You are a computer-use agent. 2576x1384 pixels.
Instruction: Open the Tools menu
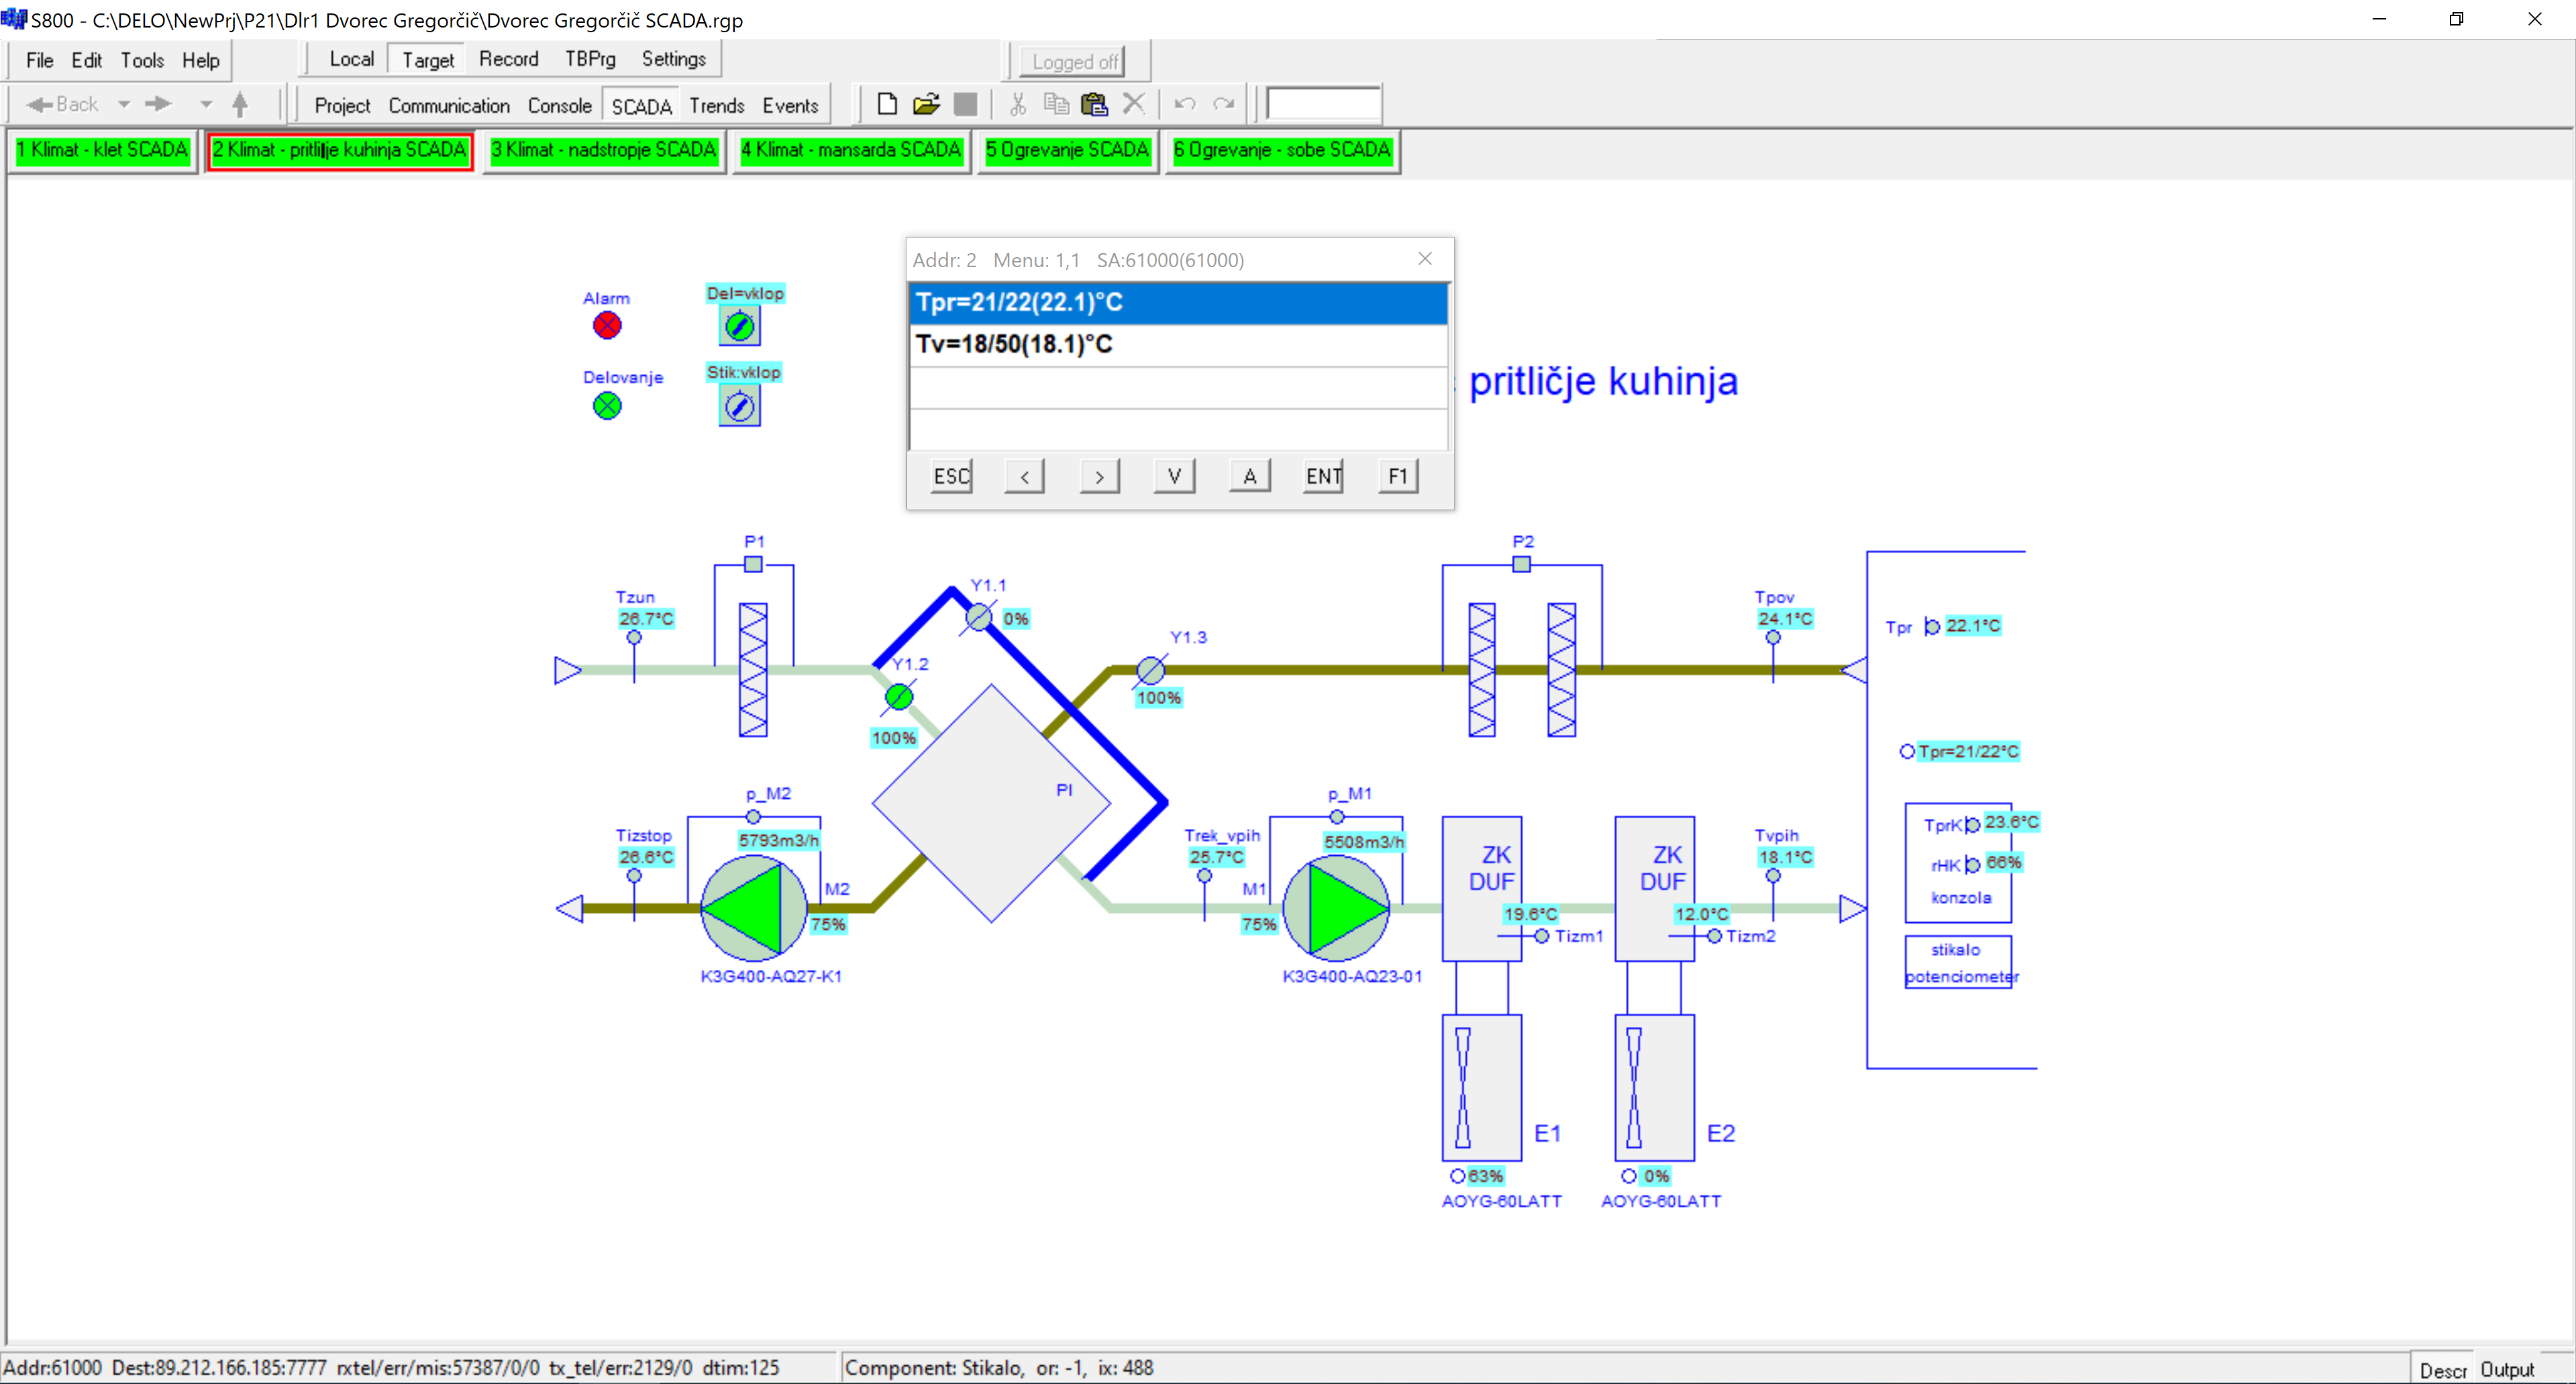(142, 60)
